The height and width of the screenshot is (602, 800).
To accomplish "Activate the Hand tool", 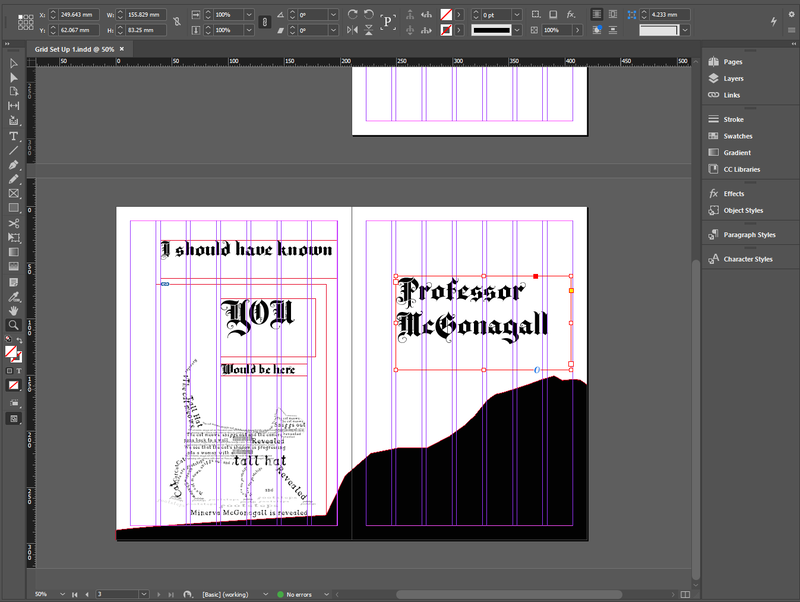I will [x=14, y=311].
